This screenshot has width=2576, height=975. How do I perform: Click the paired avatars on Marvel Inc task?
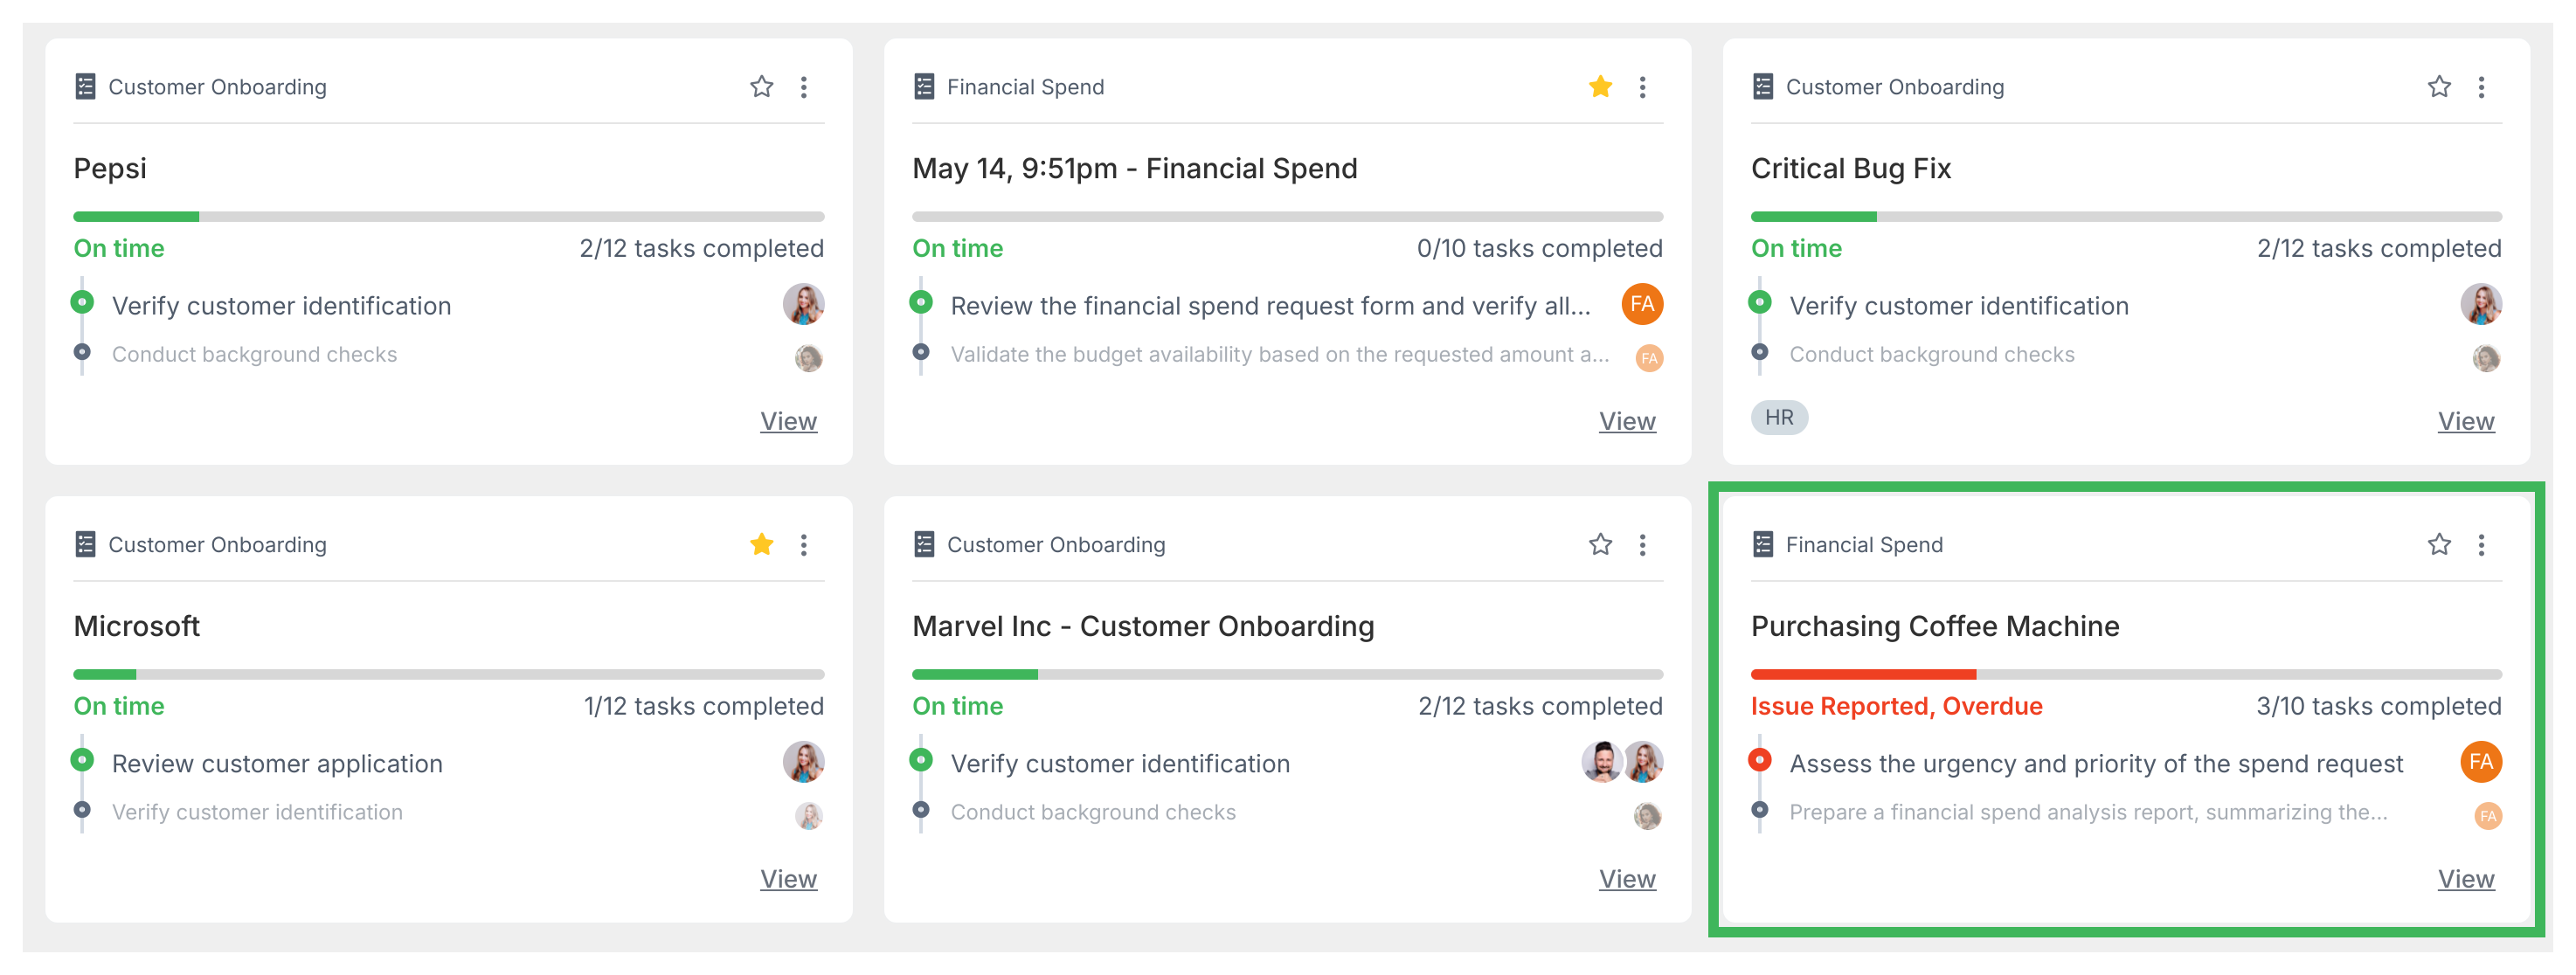(1620, 761)
